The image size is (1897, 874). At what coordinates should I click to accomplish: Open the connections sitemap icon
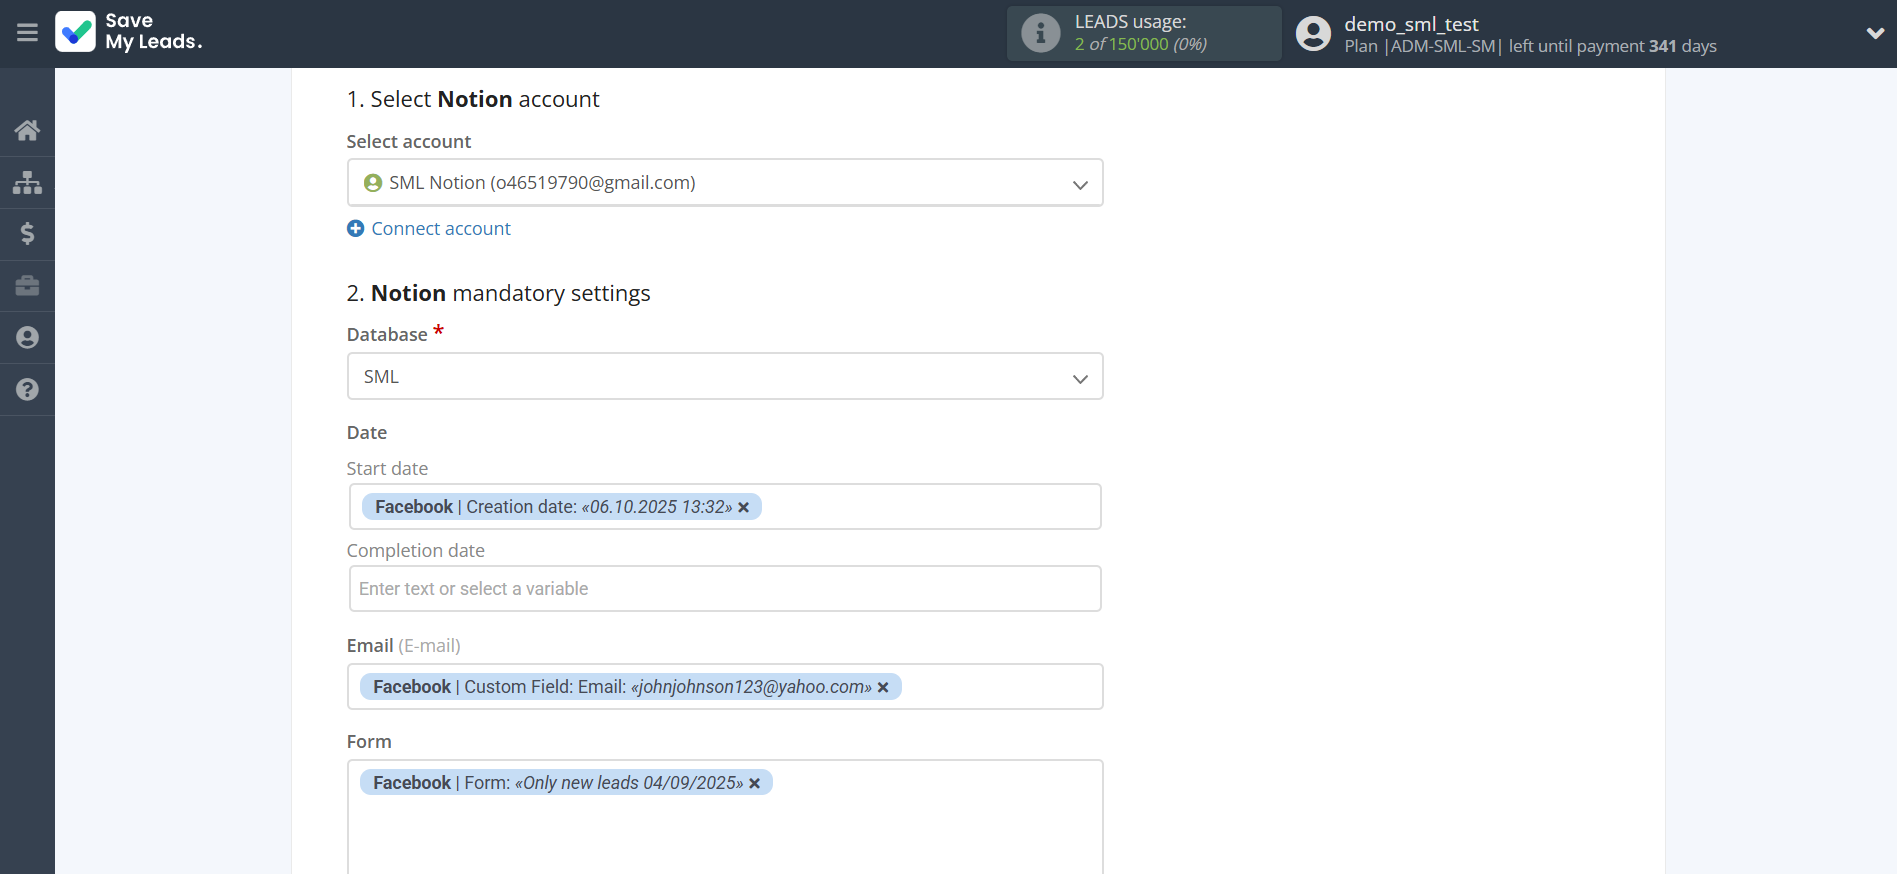27,182
